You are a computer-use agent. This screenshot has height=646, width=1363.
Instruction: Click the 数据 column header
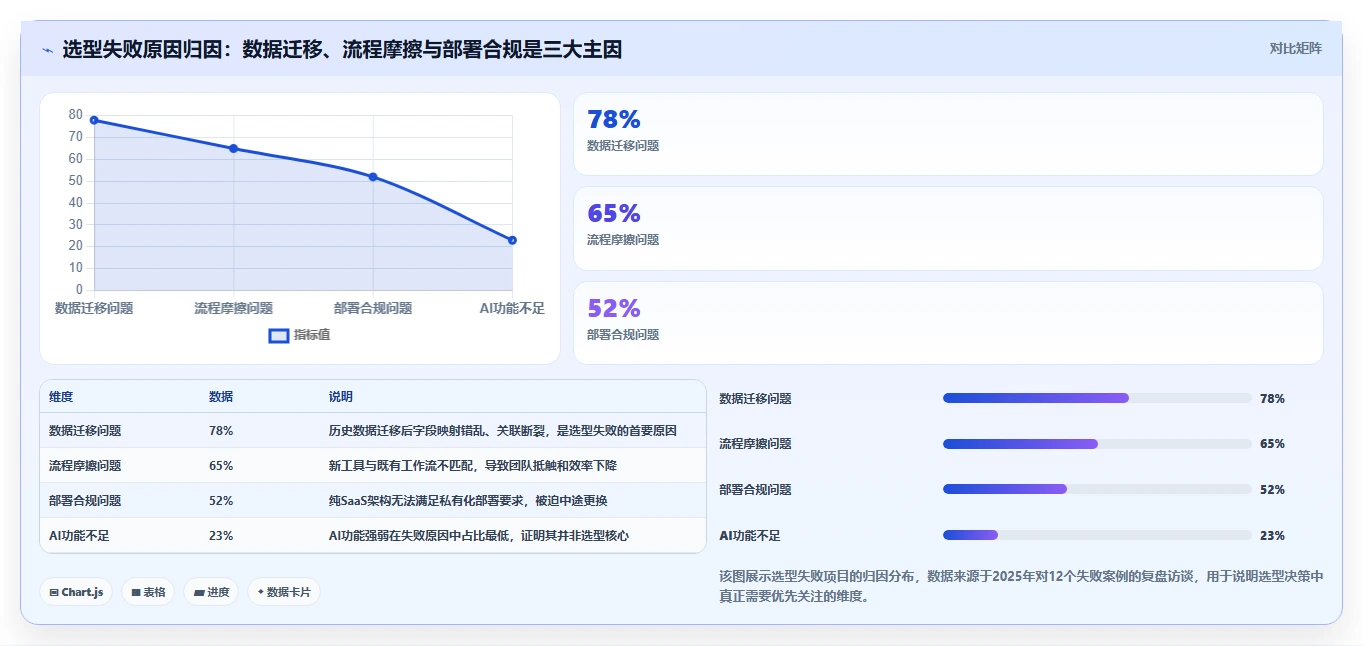click(221, 397)
